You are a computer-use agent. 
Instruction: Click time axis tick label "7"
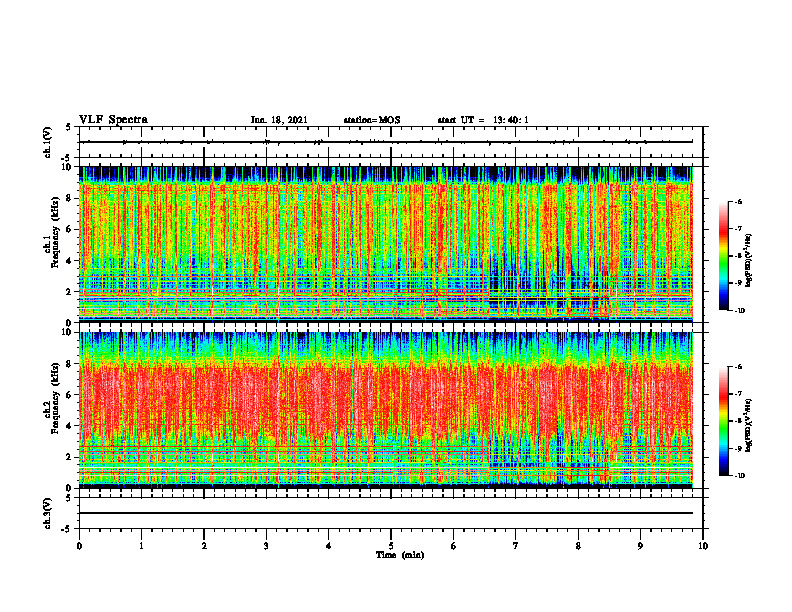[516, 546]
